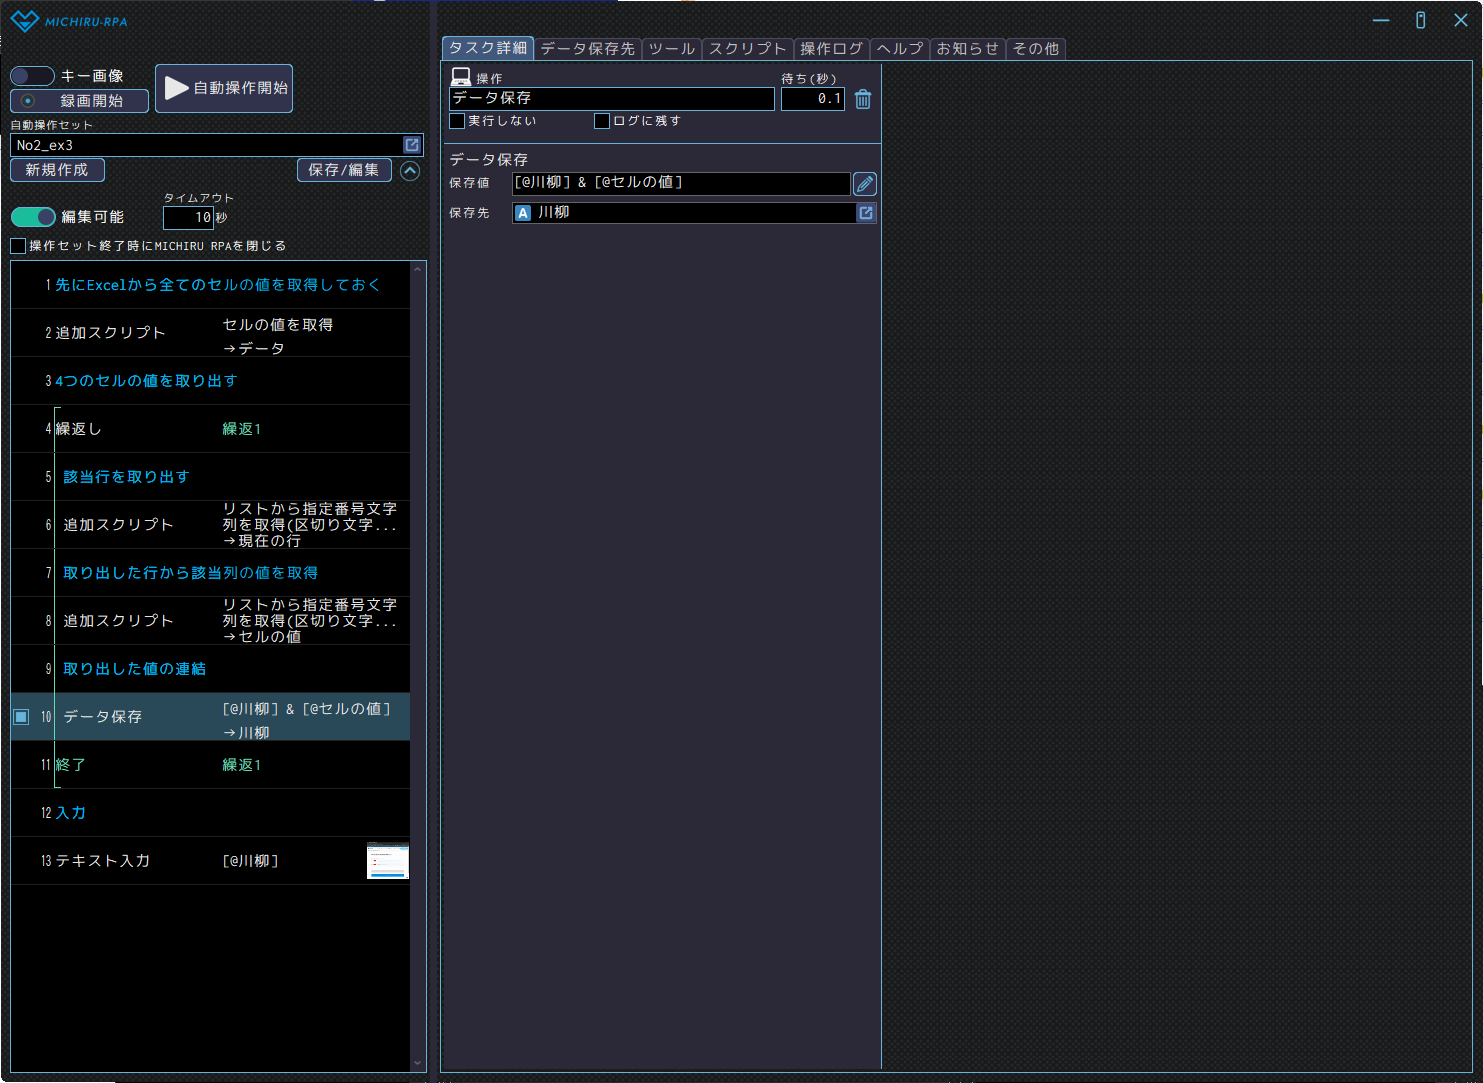Click the trash icon to delete the task

click(863, 99)
